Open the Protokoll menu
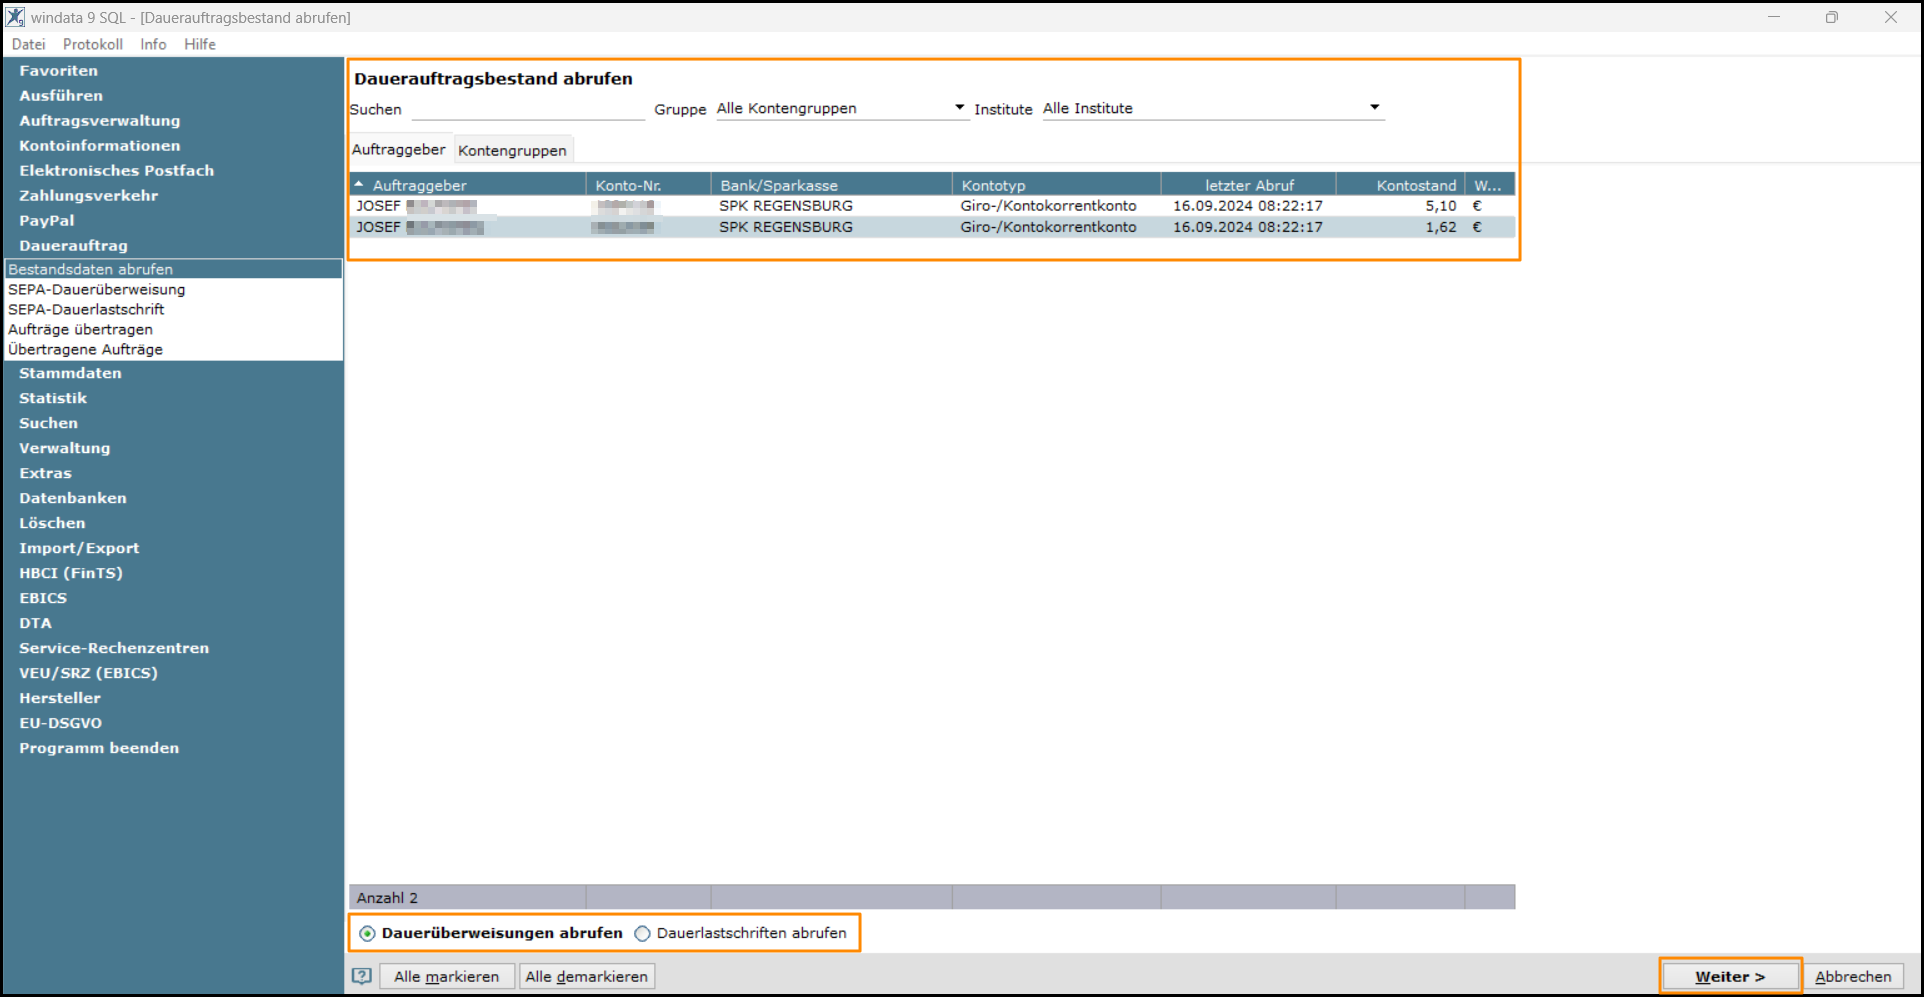Viewport: 1924px width, 997px height. 93,44
